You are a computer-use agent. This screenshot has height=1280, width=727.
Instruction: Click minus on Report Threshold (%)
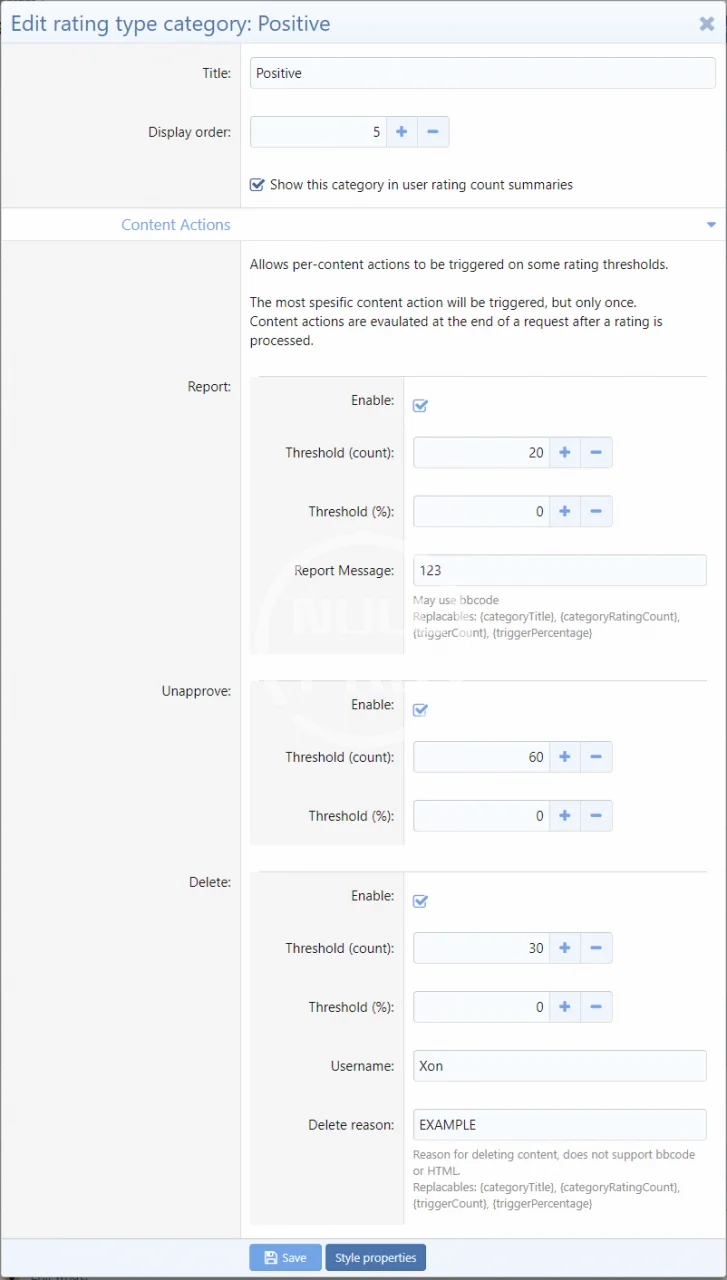596,512
